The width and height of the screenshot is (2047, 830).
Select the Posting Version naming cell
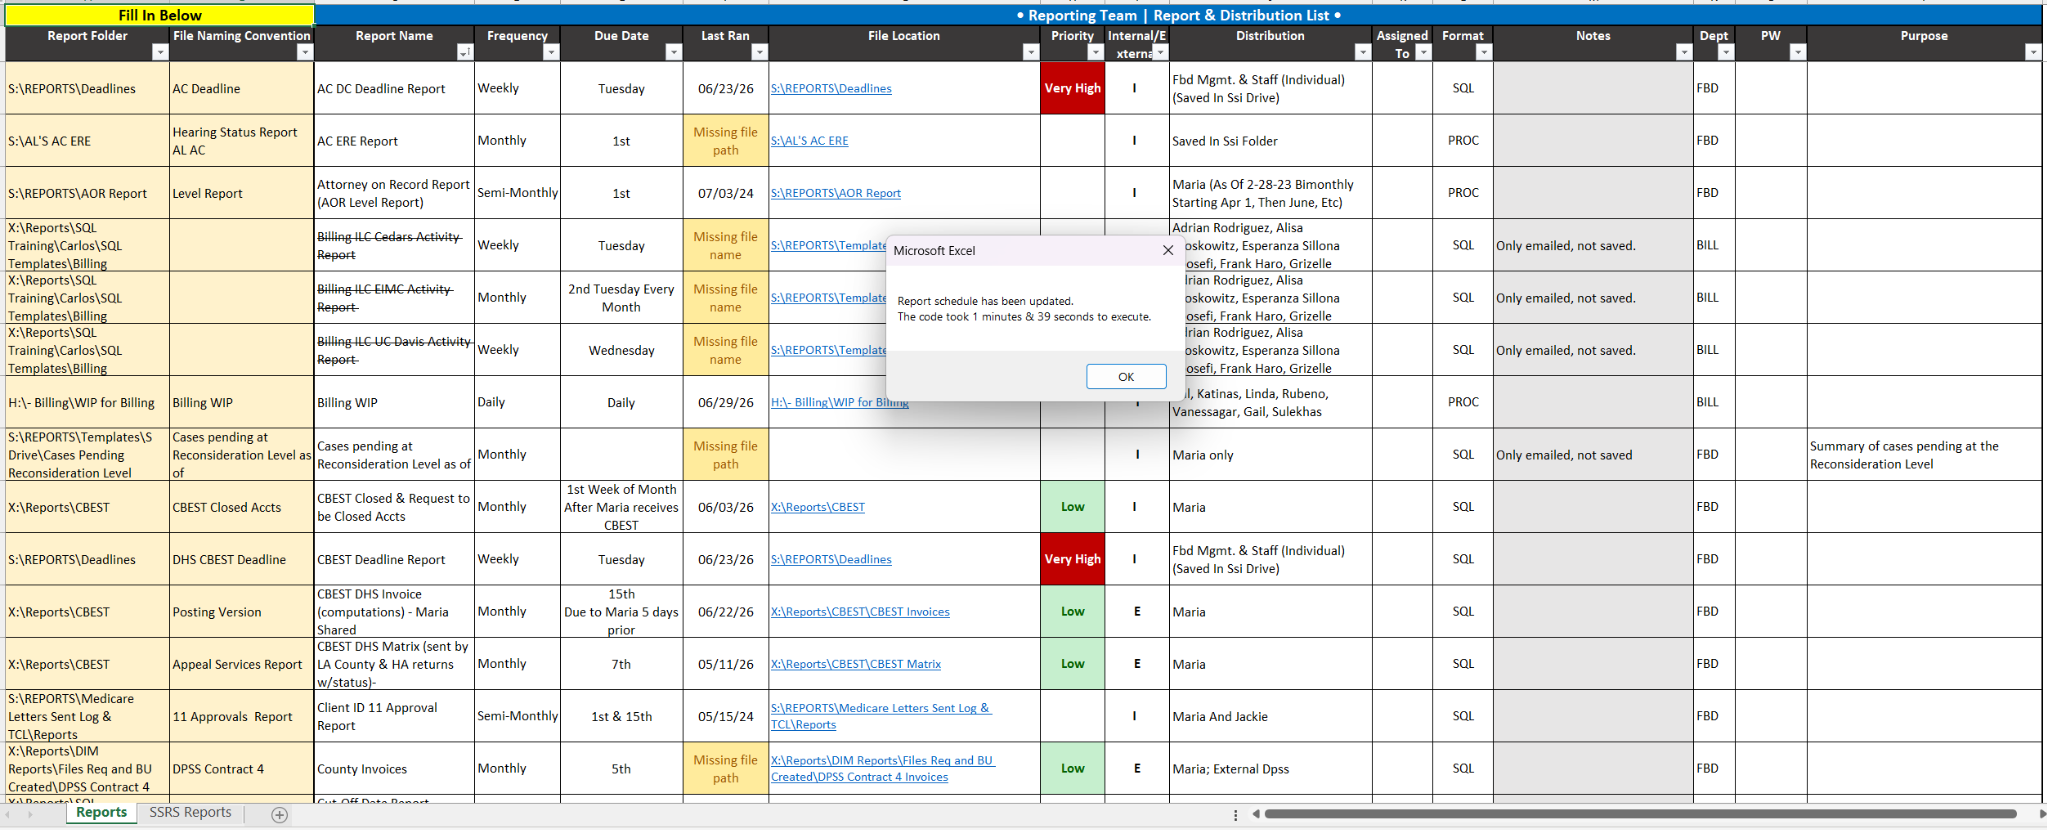(x=241, y=612)
